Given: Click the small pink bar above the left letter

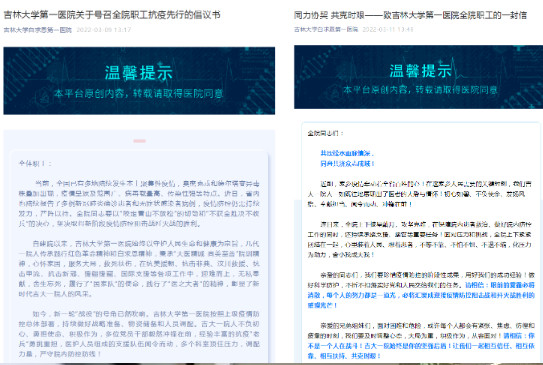Looking at the screenshot, I should [x=140, y=141].
